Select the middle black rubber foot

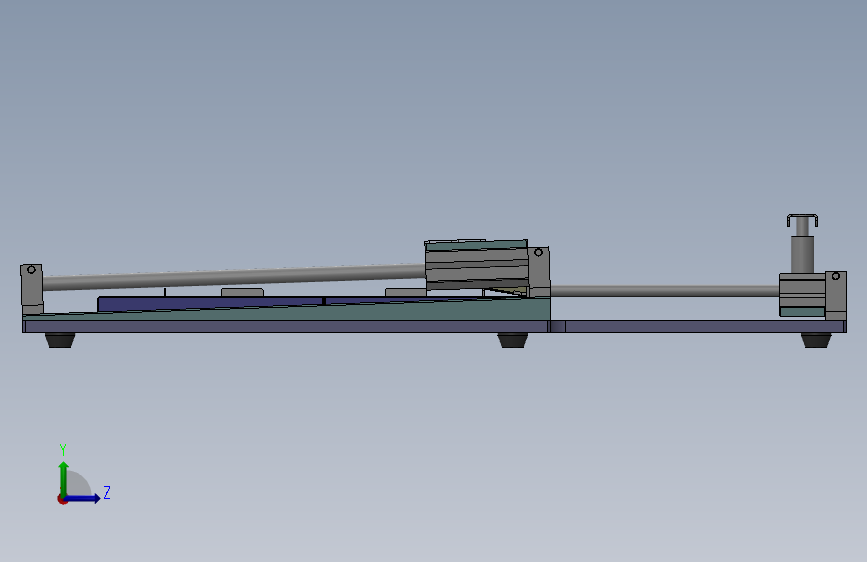click(513, 340)
